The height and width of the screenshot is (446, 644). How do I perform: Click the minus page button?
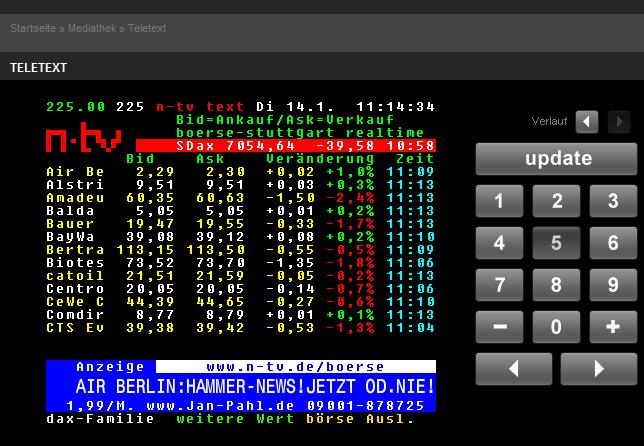[499, 327]
